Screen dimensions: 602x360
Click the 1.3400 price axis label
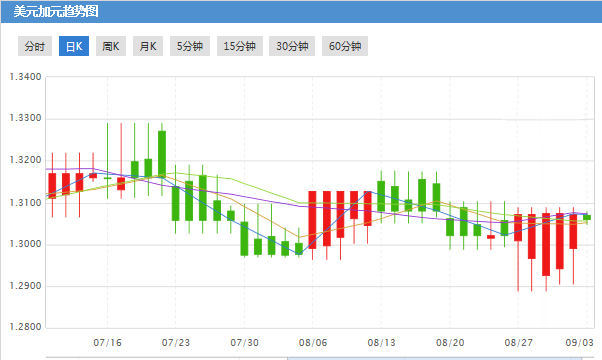tap(25, 77)
